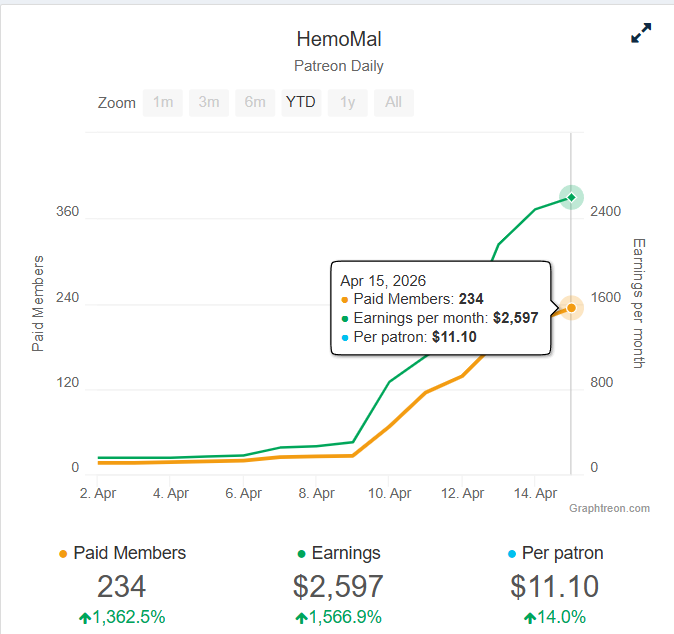674x634 pixels.
Task: Select the 1m zoom range
Action: point(163,102)
